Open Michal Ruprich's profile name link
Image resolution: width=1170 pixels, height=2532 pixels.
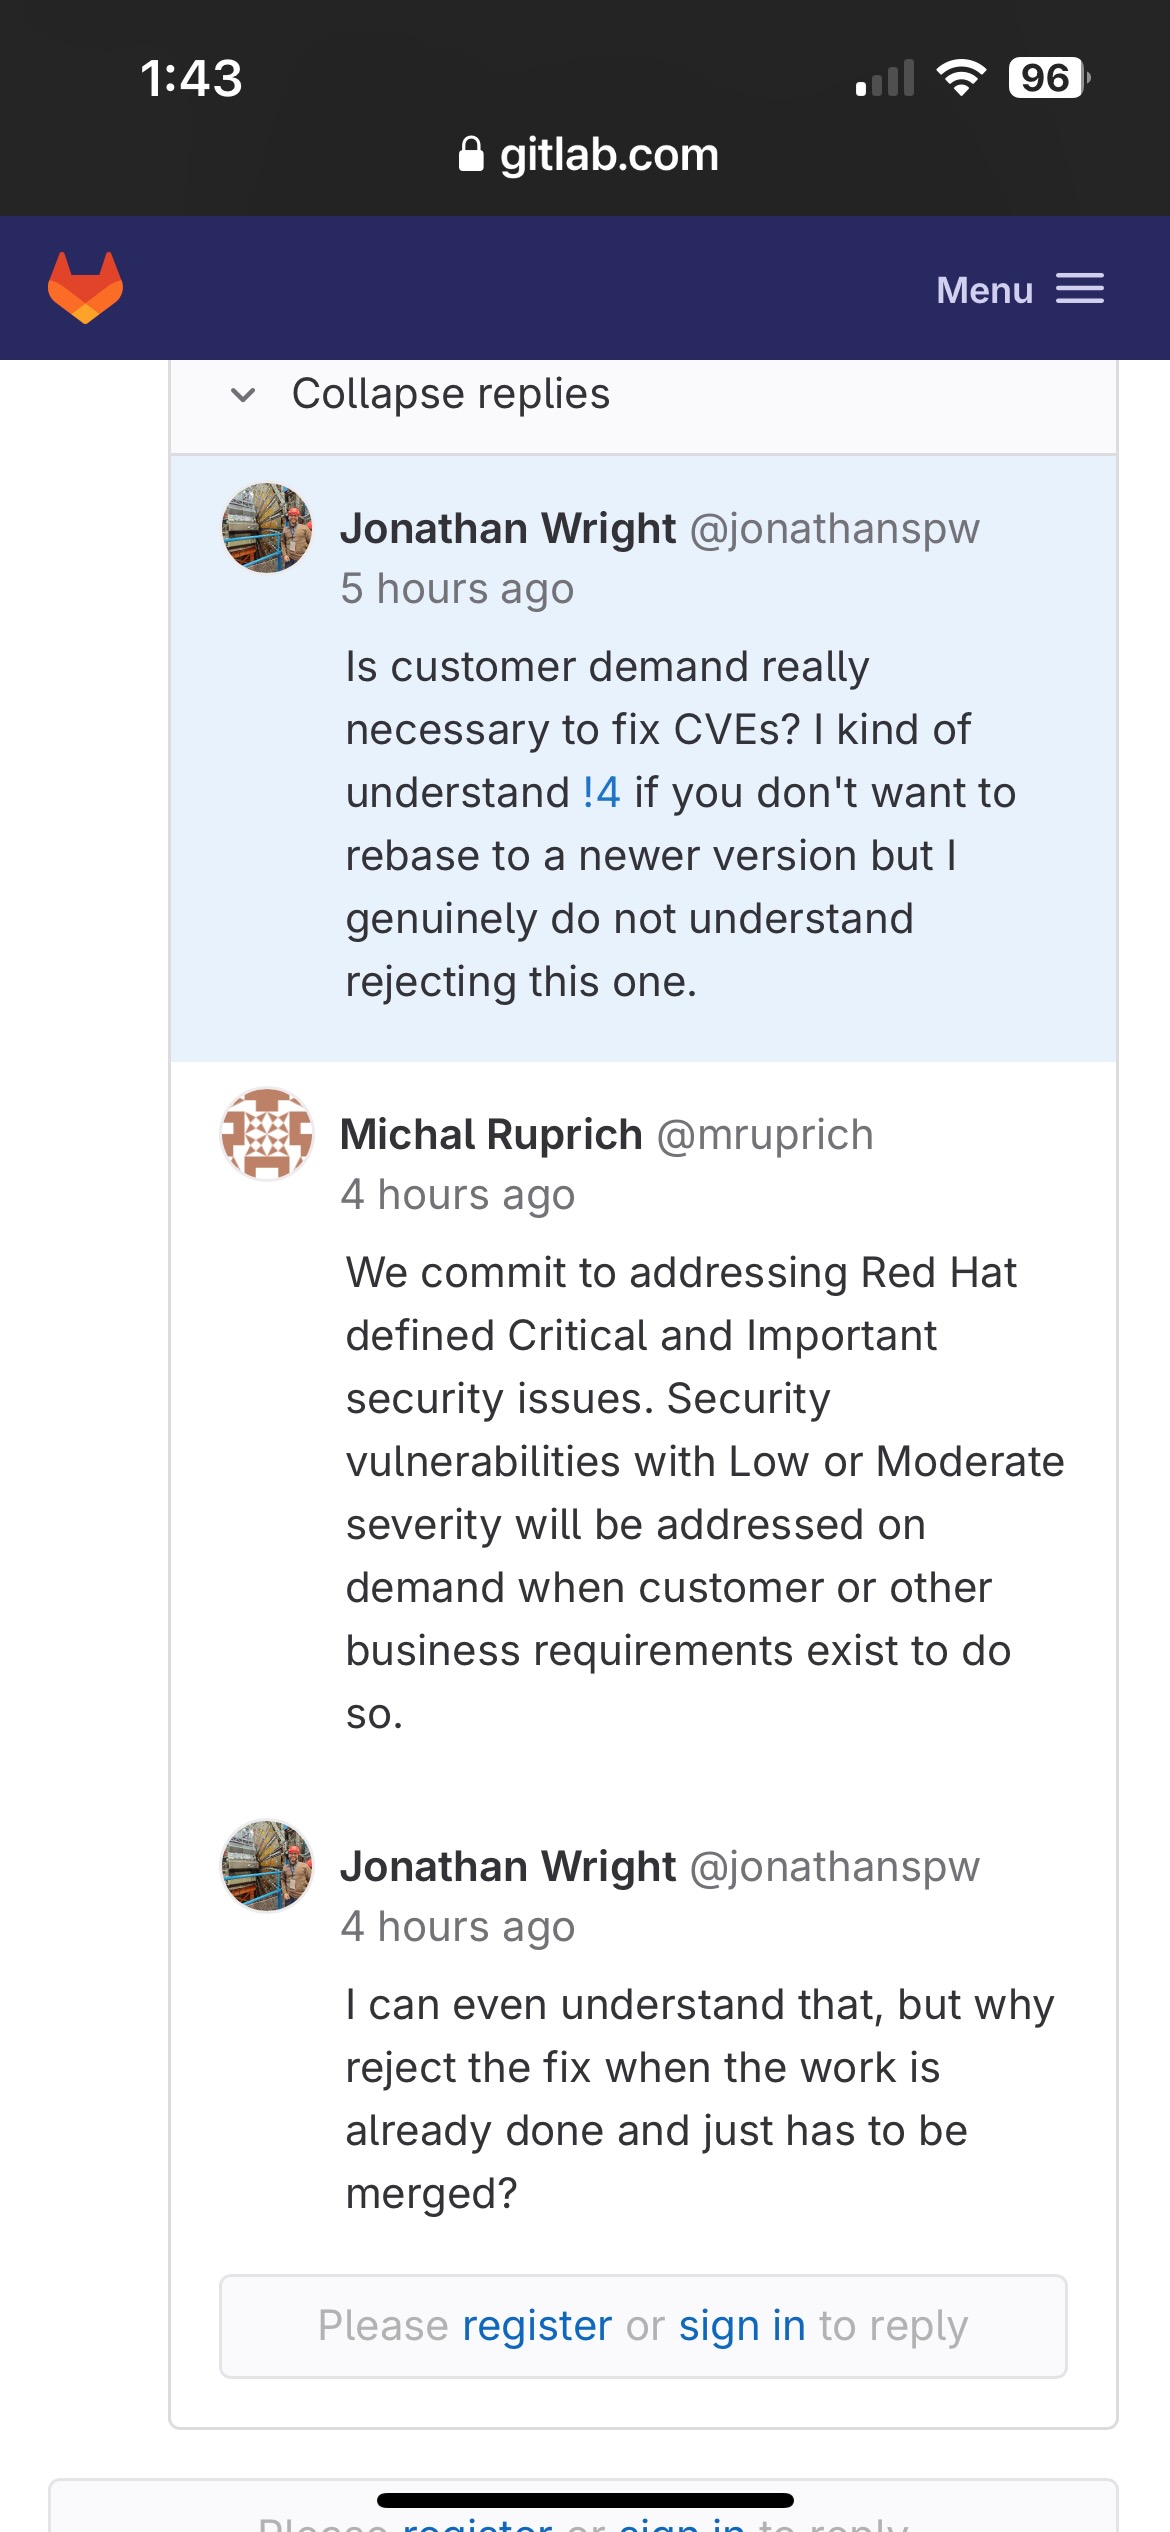[491, 1134]
